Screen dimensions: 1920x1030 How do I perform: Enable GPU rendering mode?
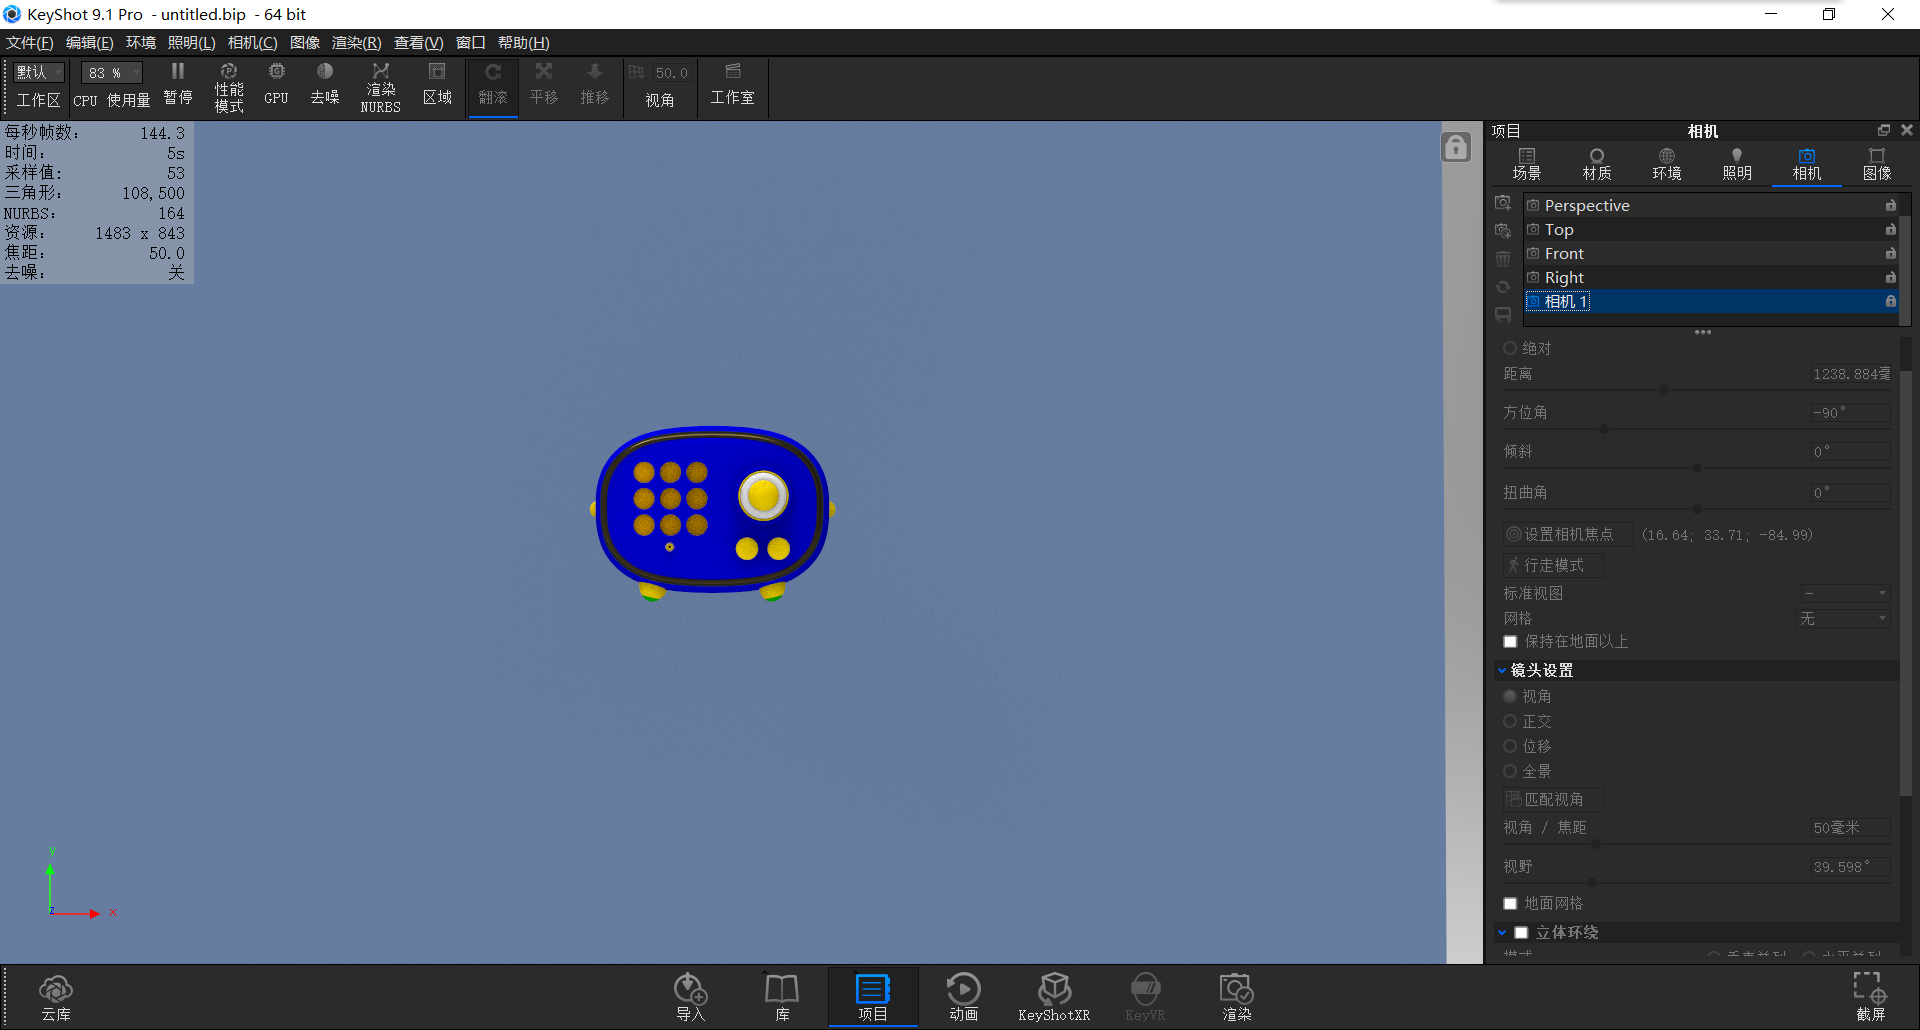[x=276, y=84]
